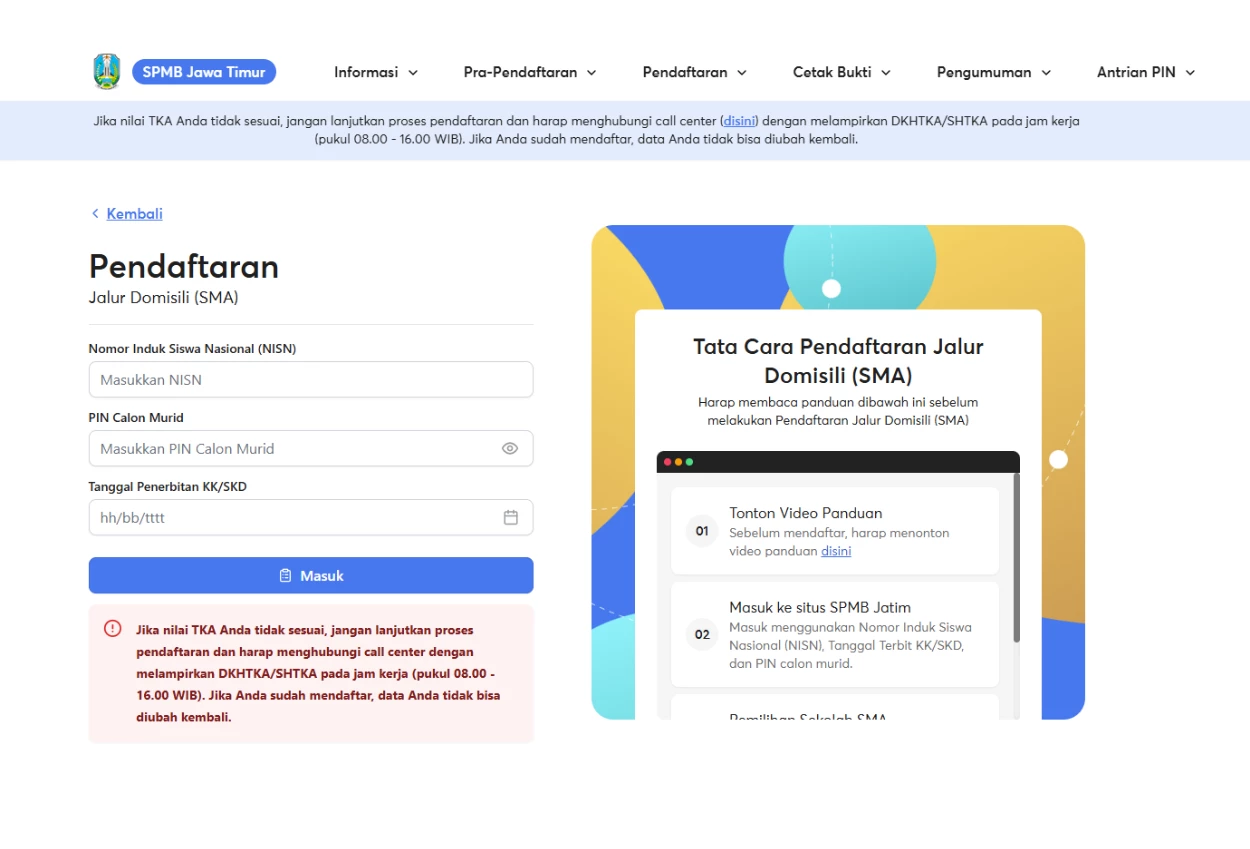This screenshot has width=1250, height=849.
Task: Go back via the Kembali link
Action: [x=135, y=214]
